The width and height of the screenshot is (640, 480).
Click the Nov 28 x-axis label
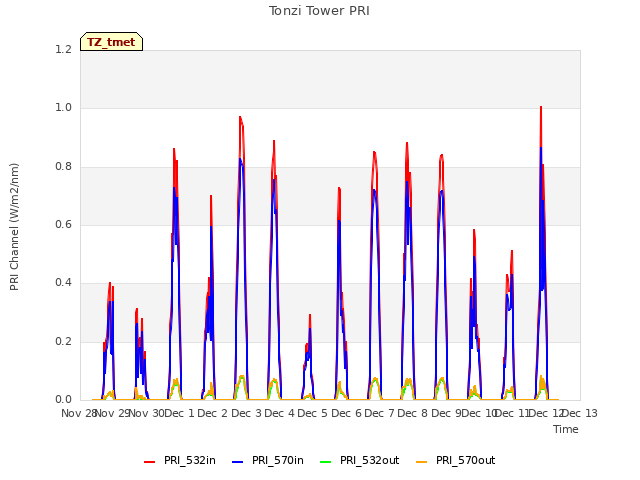tap(79, 413)
